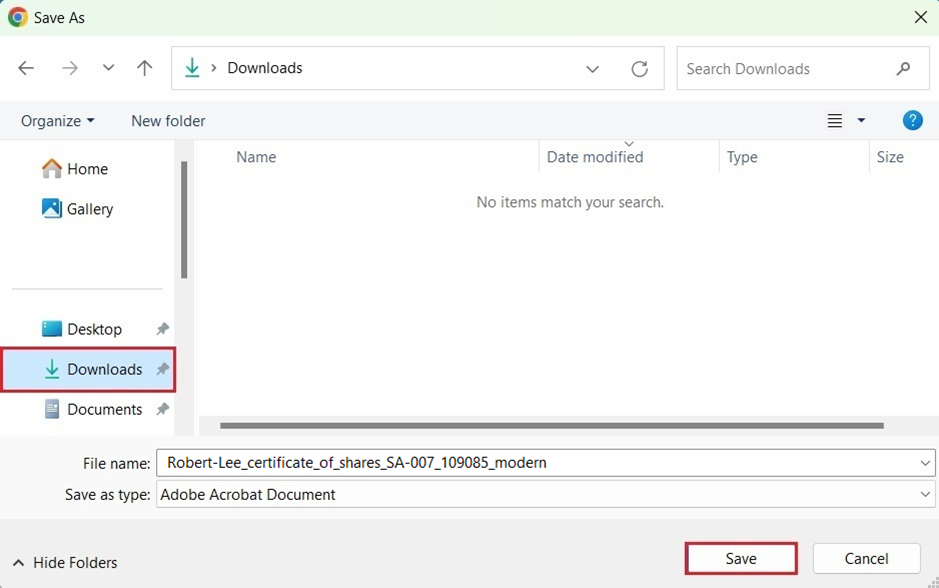Unpin Documents from quick access
Image resolution: width=939 pixels, height=588 pixels.
point(162,409)
